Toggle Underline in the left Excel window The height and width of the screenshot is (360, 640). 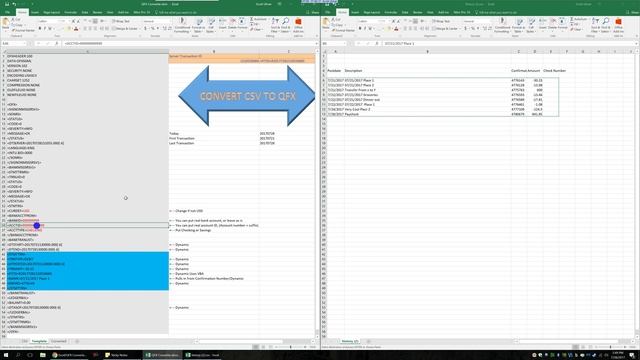[50, 29]
